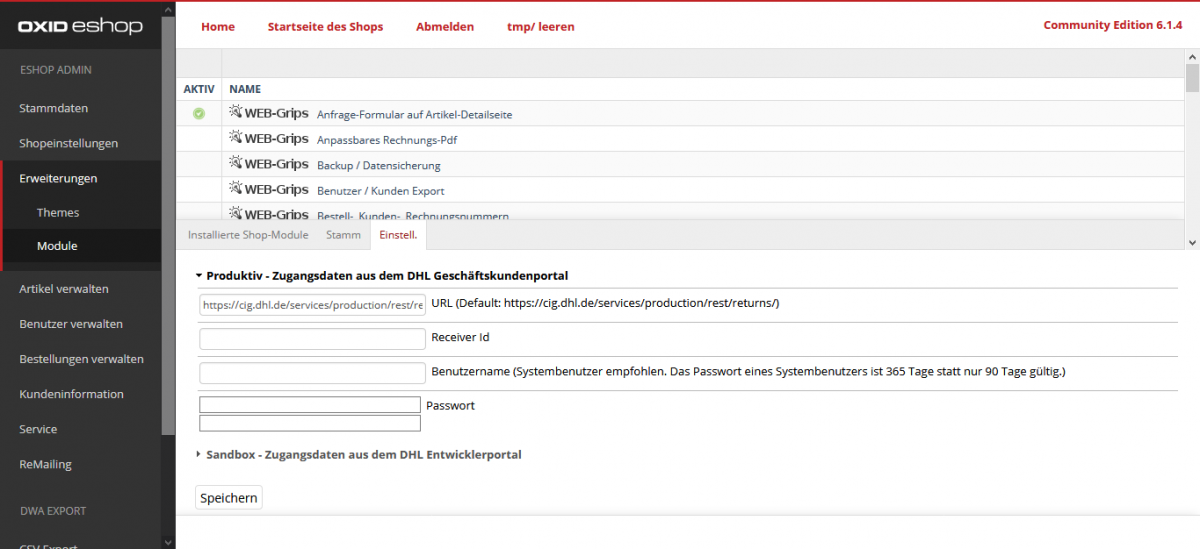Screen dimensions: 1200x549
Task: Click Community Edition 6.1.4 text
Action: tap(1113, 25)
